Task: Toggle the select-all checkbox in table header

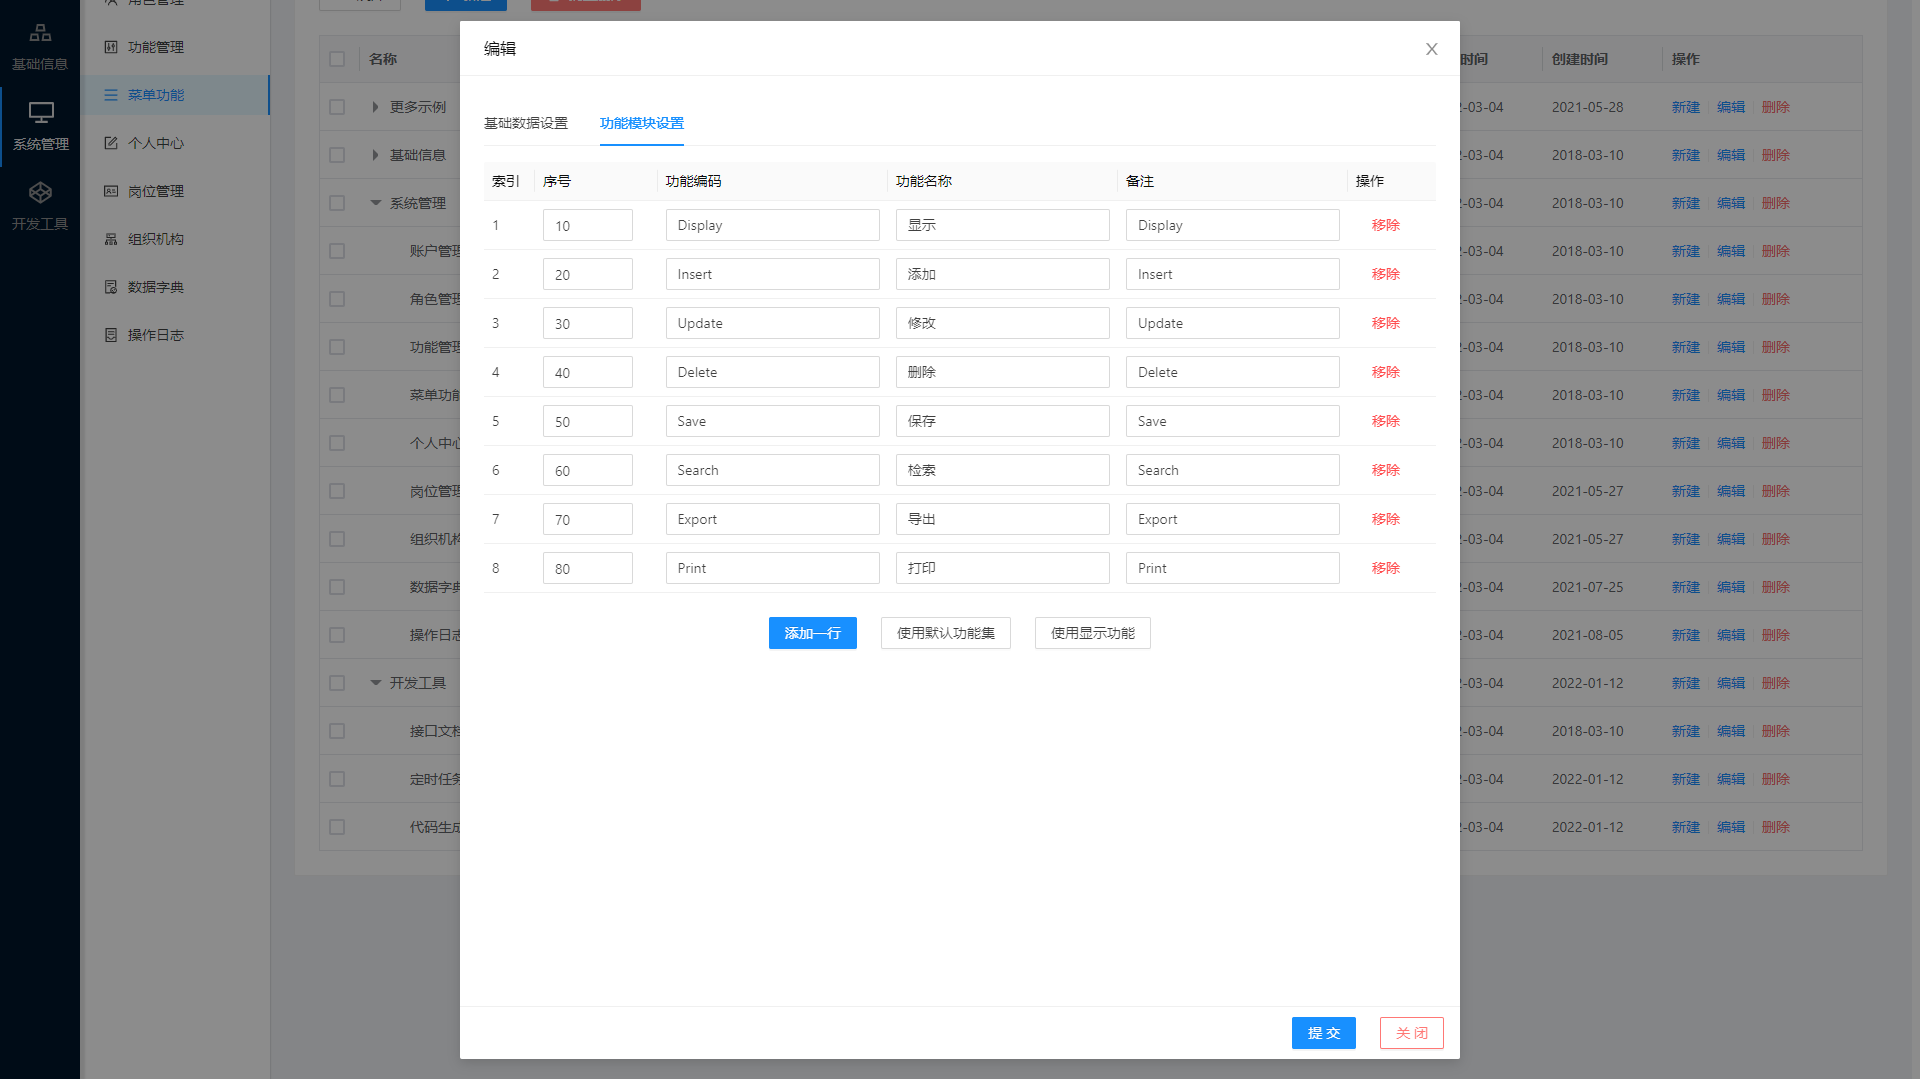Action: [x=337, y=59]
